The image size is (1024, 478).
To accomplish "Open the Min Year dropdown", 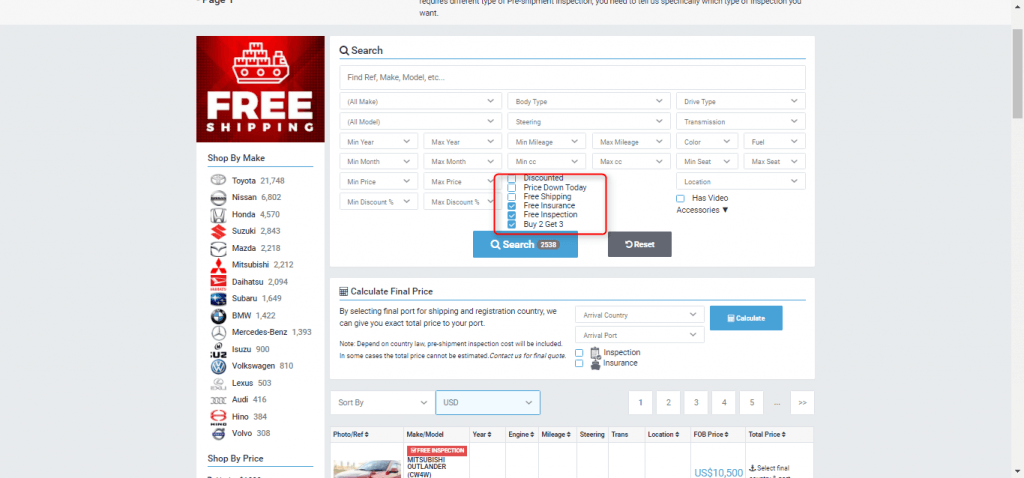I will (x=379, y=142).
